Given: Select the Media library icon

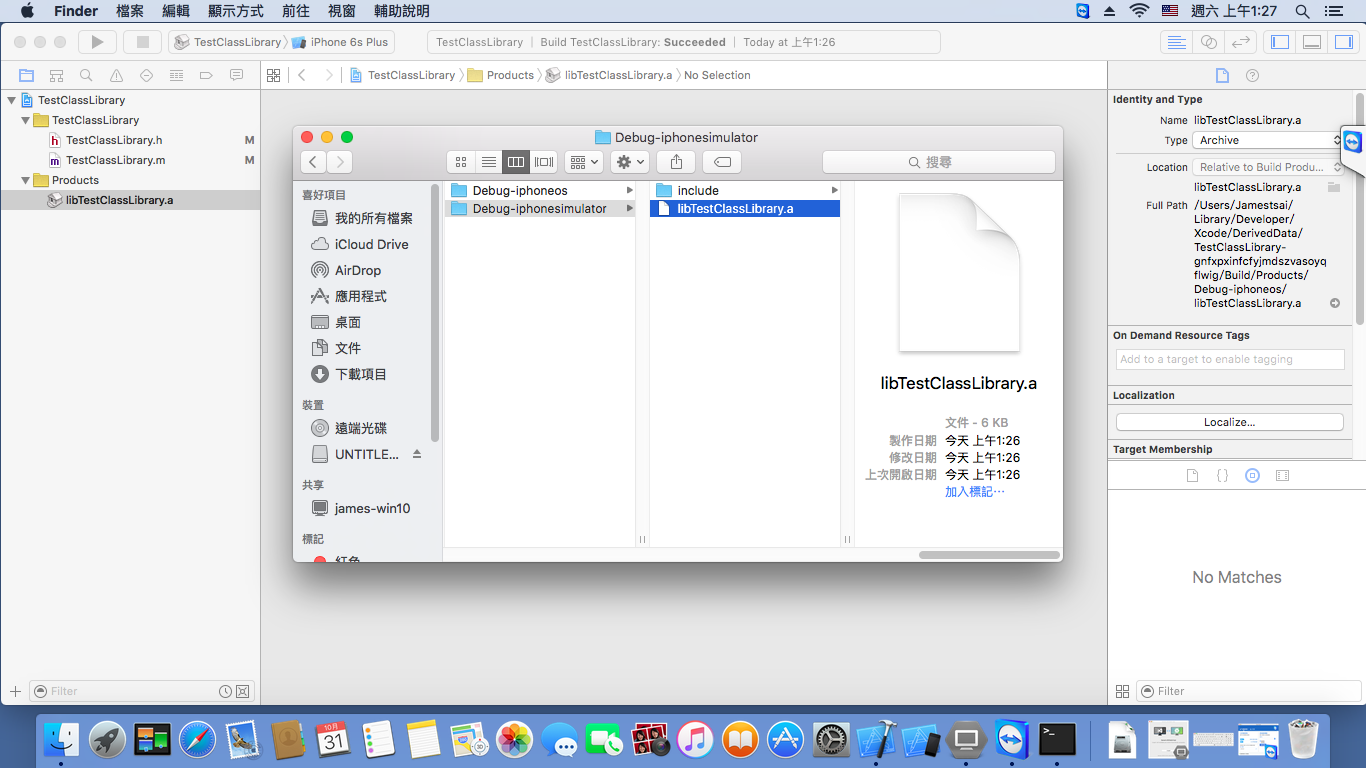Looking at the screenshot, I should 1282,476.
